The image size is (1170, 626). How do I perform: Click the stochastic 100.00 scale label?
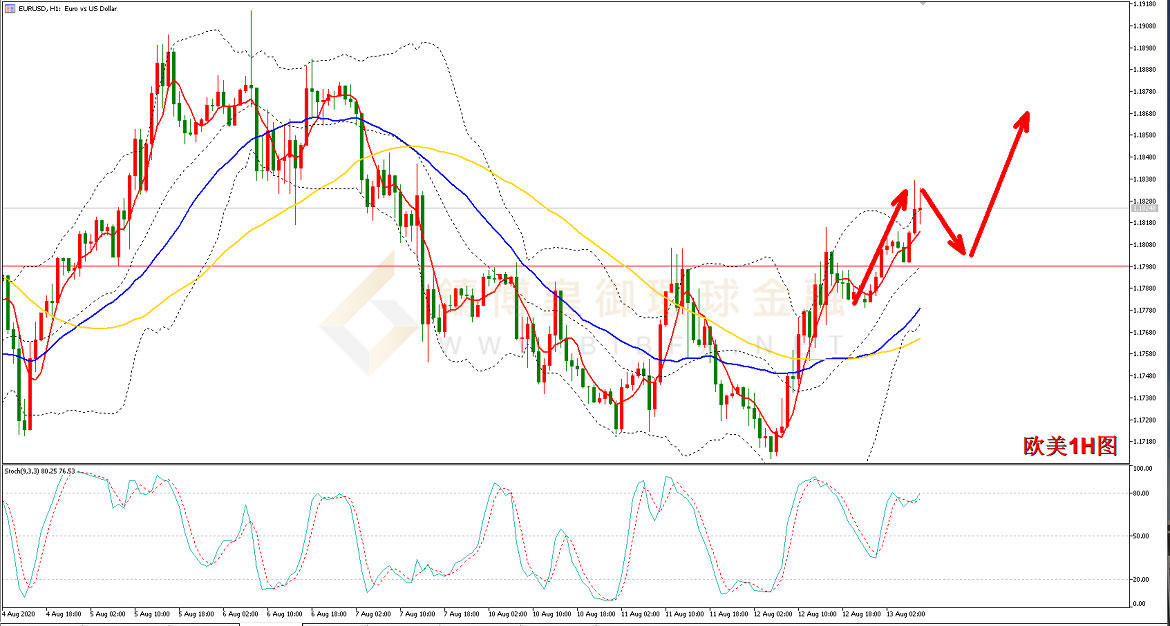[x=1144, y=468]
